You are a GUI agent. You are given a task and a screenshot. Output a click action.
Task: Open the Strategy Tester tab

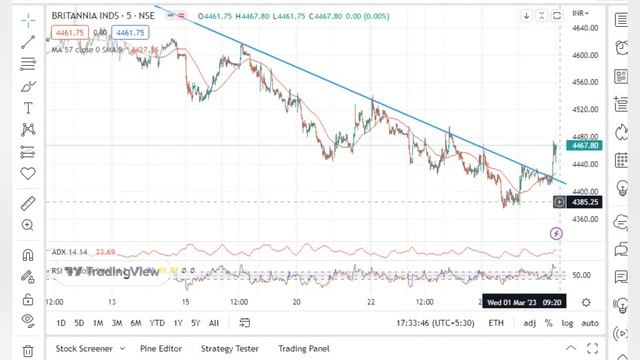[229, 349]
